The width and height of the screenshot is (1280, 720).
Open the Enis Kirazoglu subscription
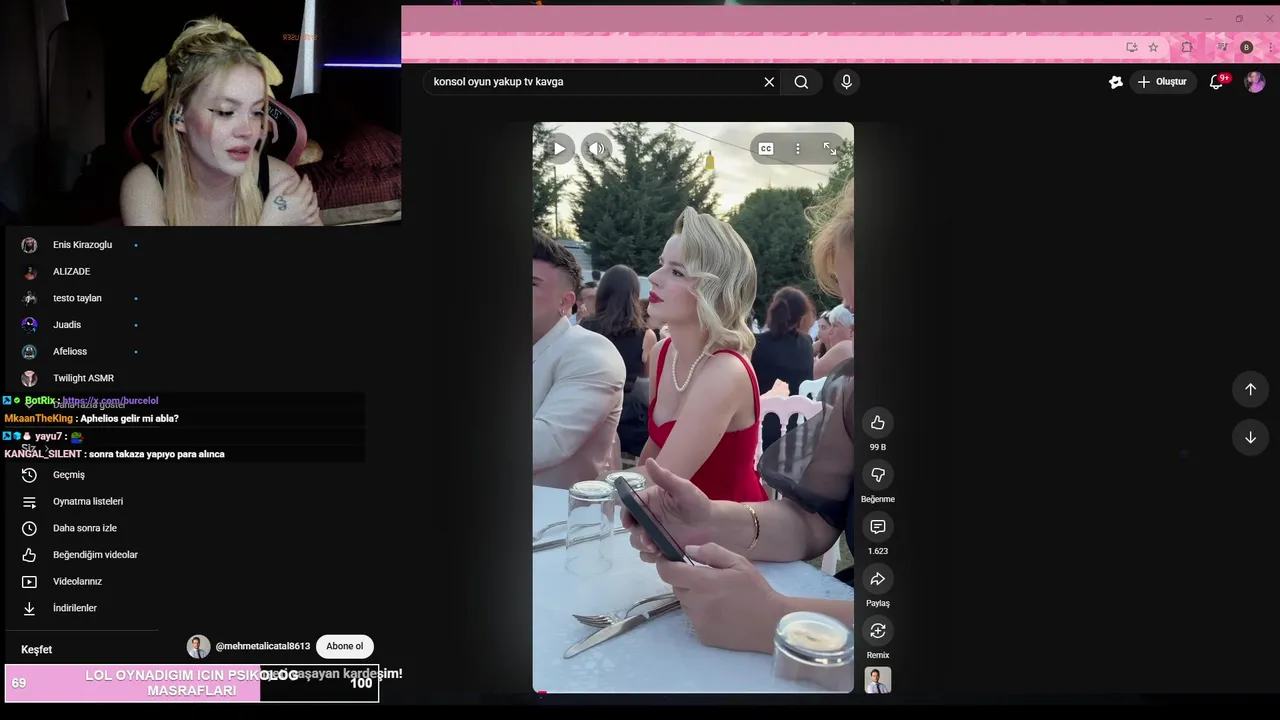click(x=82, y=245)
